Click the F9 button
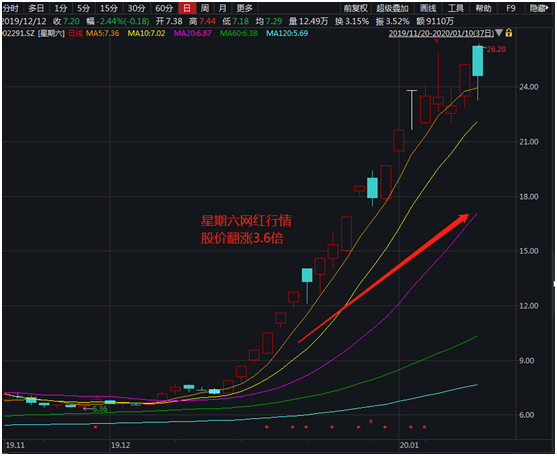The height and width of the screenshot is (456, 557). click(x=511, y=8)
